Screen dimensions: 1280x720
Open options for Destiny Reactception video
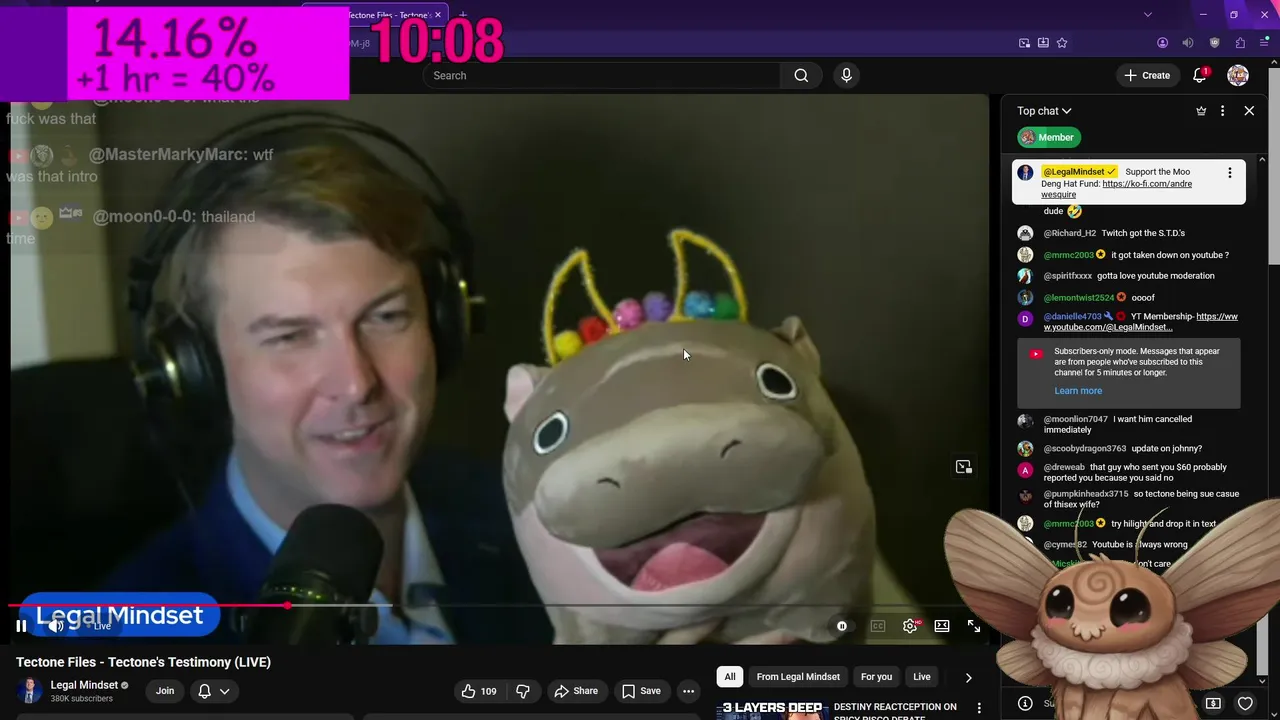pos(979,709)
